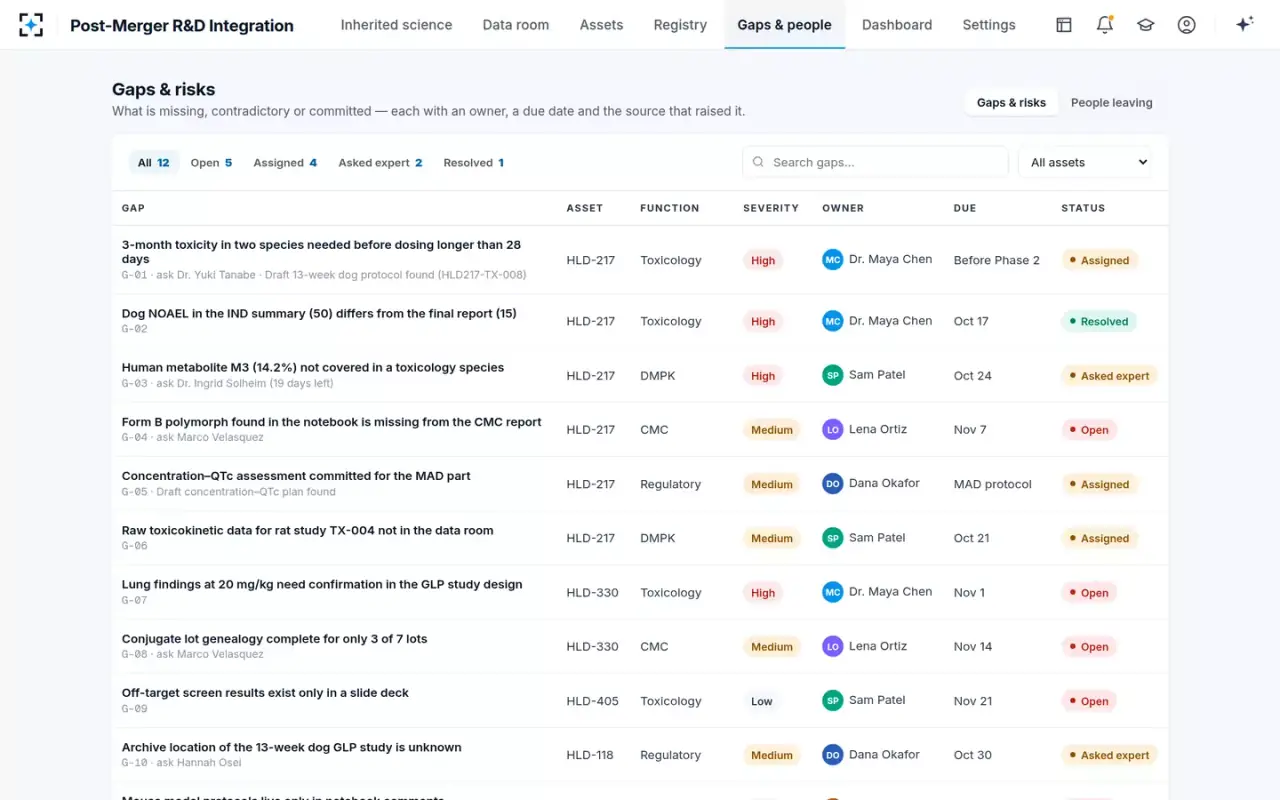Switch to Inherited science tab
This screenshot has height=800, width=1280.
396,25
